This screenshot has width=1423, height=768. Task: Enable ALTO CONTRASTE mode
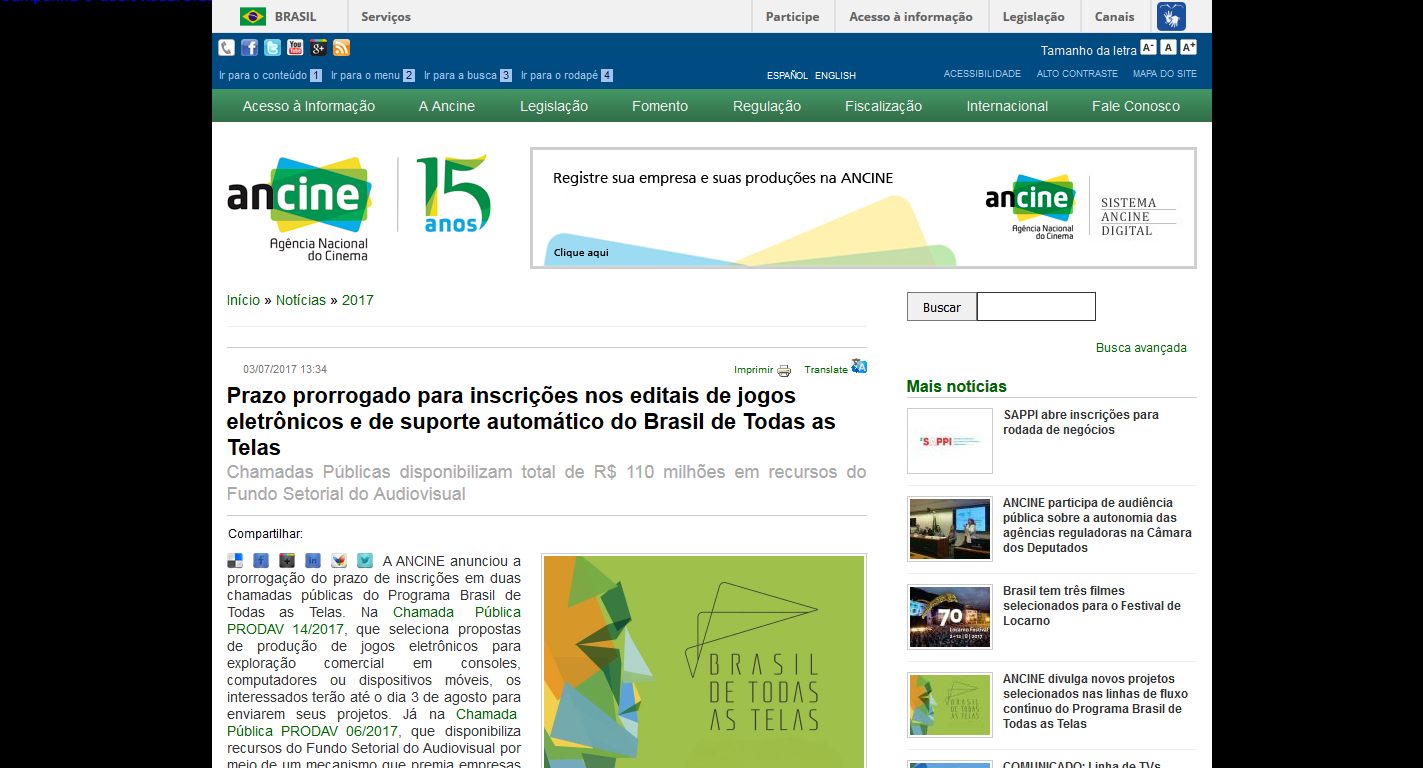pyautogui.click(x=1077, y=74)
